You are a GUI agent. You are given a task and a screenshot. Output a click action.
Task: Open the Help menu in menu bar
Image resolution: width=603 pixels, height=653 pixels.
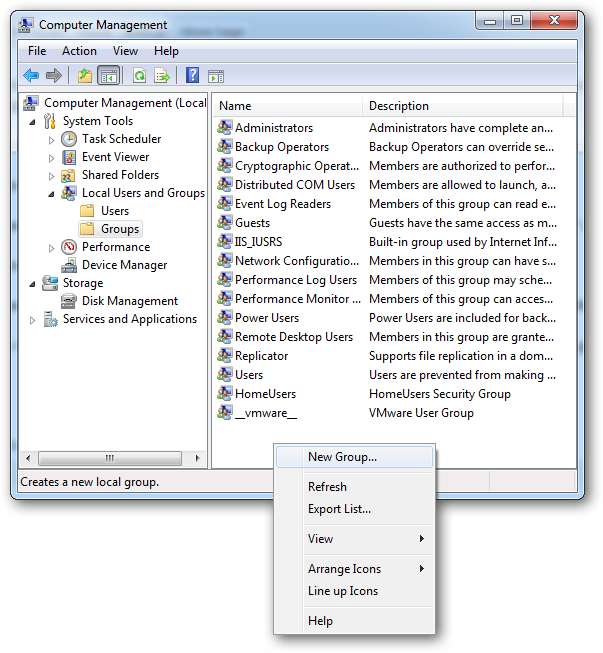point(166,51)
